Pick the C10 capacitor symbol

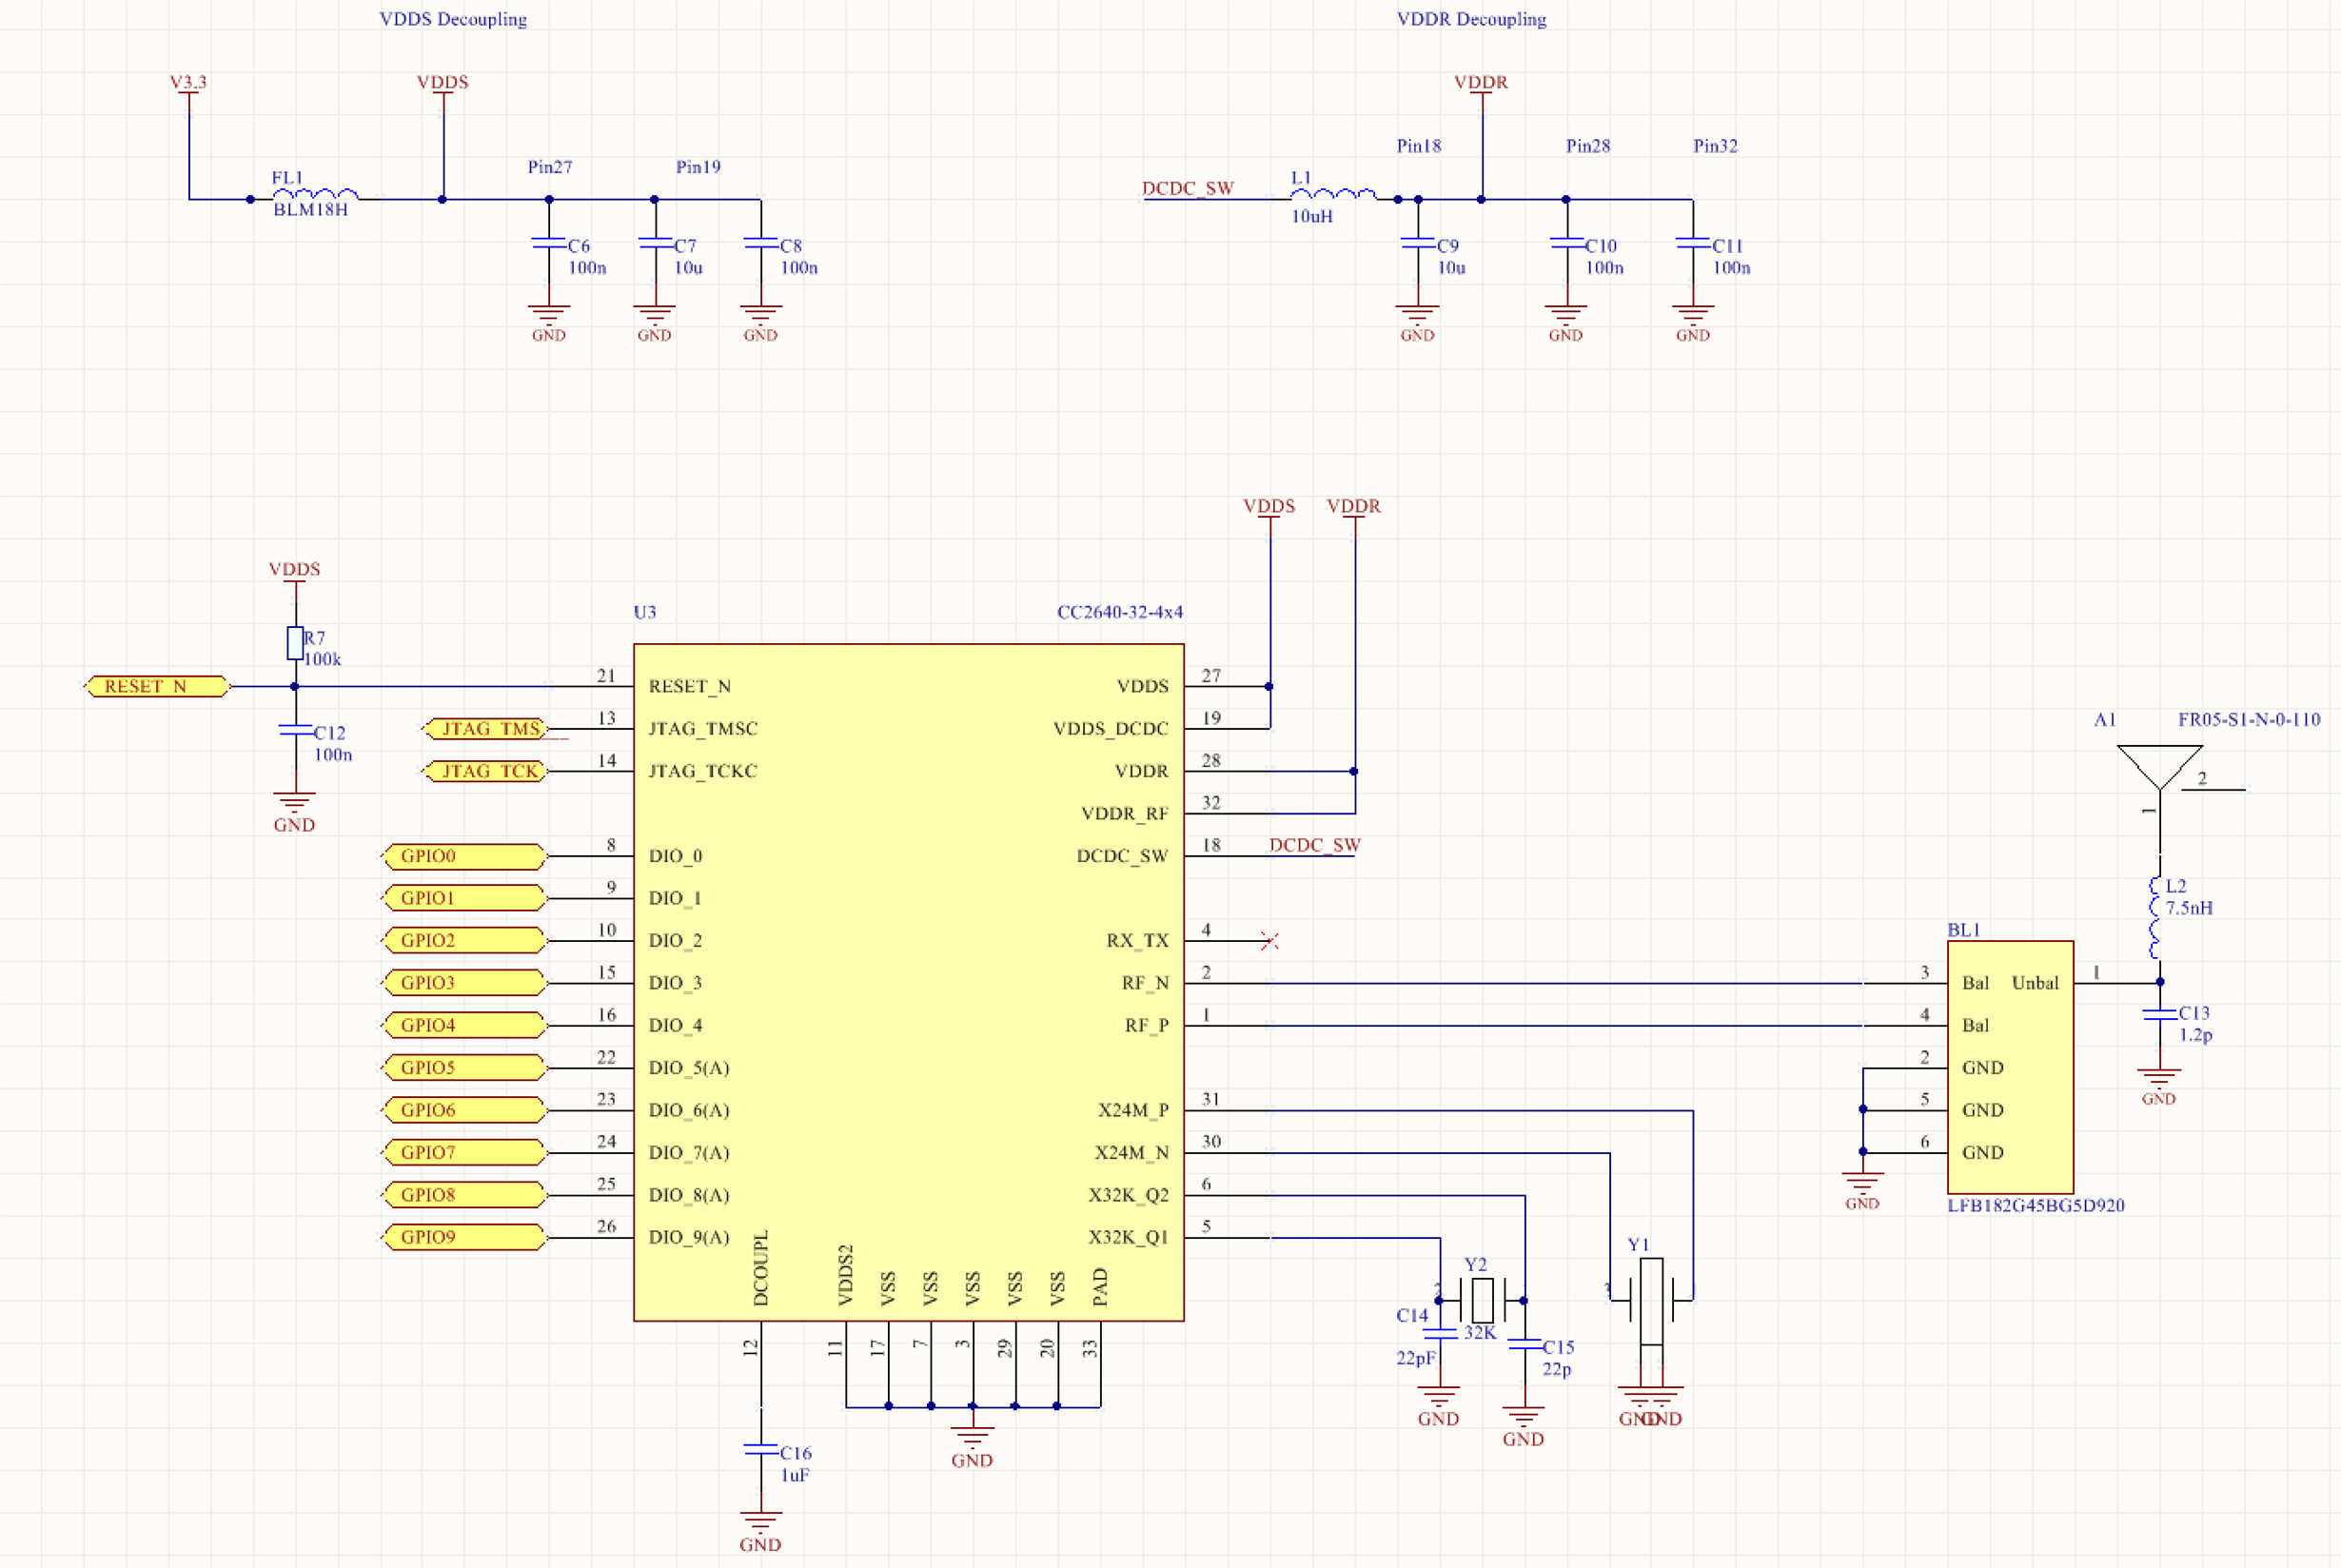(x=1566, y=244)
